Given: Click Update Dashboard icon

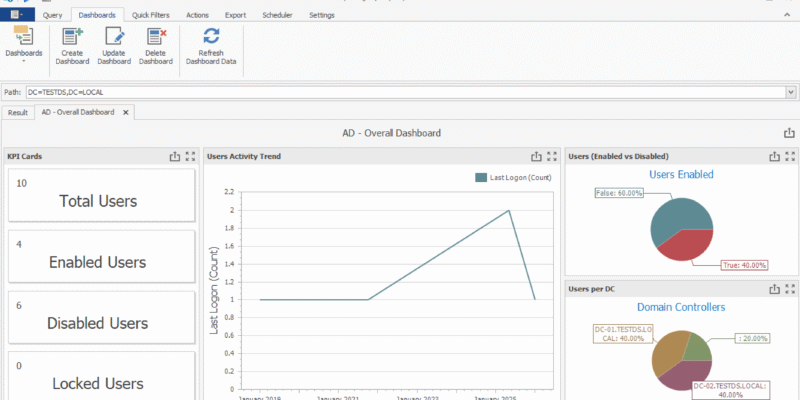Looking at the screenshot, I should pos(114,36).
